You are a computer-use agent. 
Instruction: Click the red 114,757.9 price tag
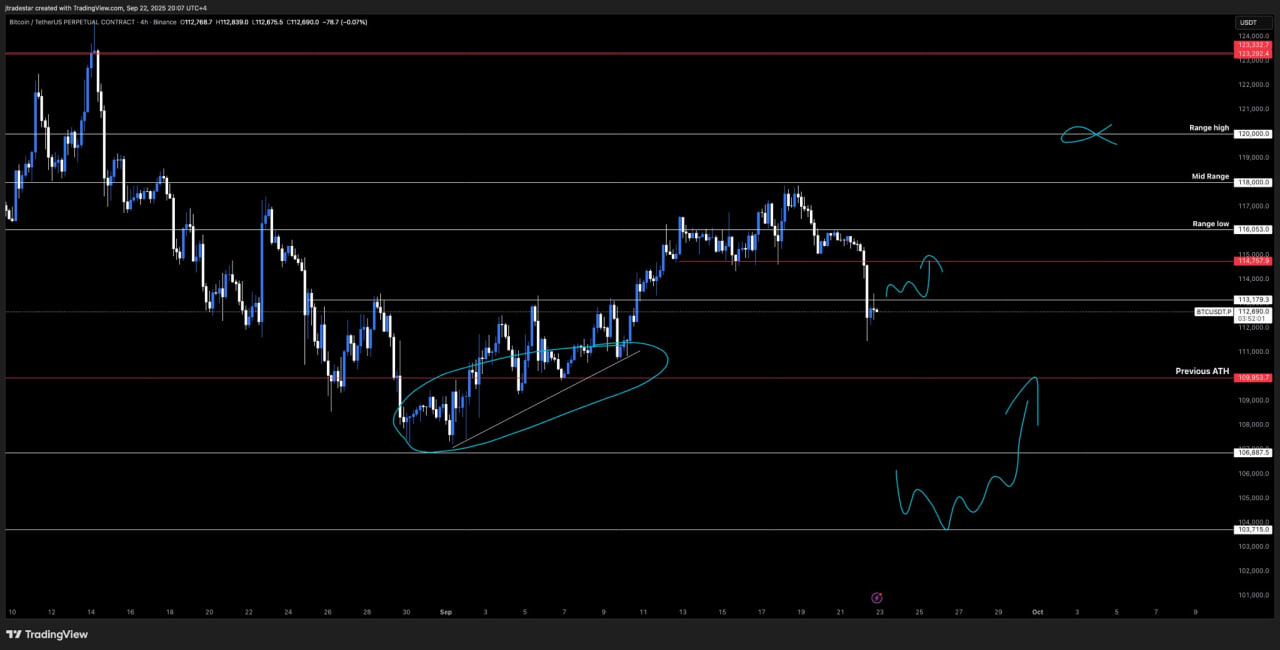[1253, 262]
